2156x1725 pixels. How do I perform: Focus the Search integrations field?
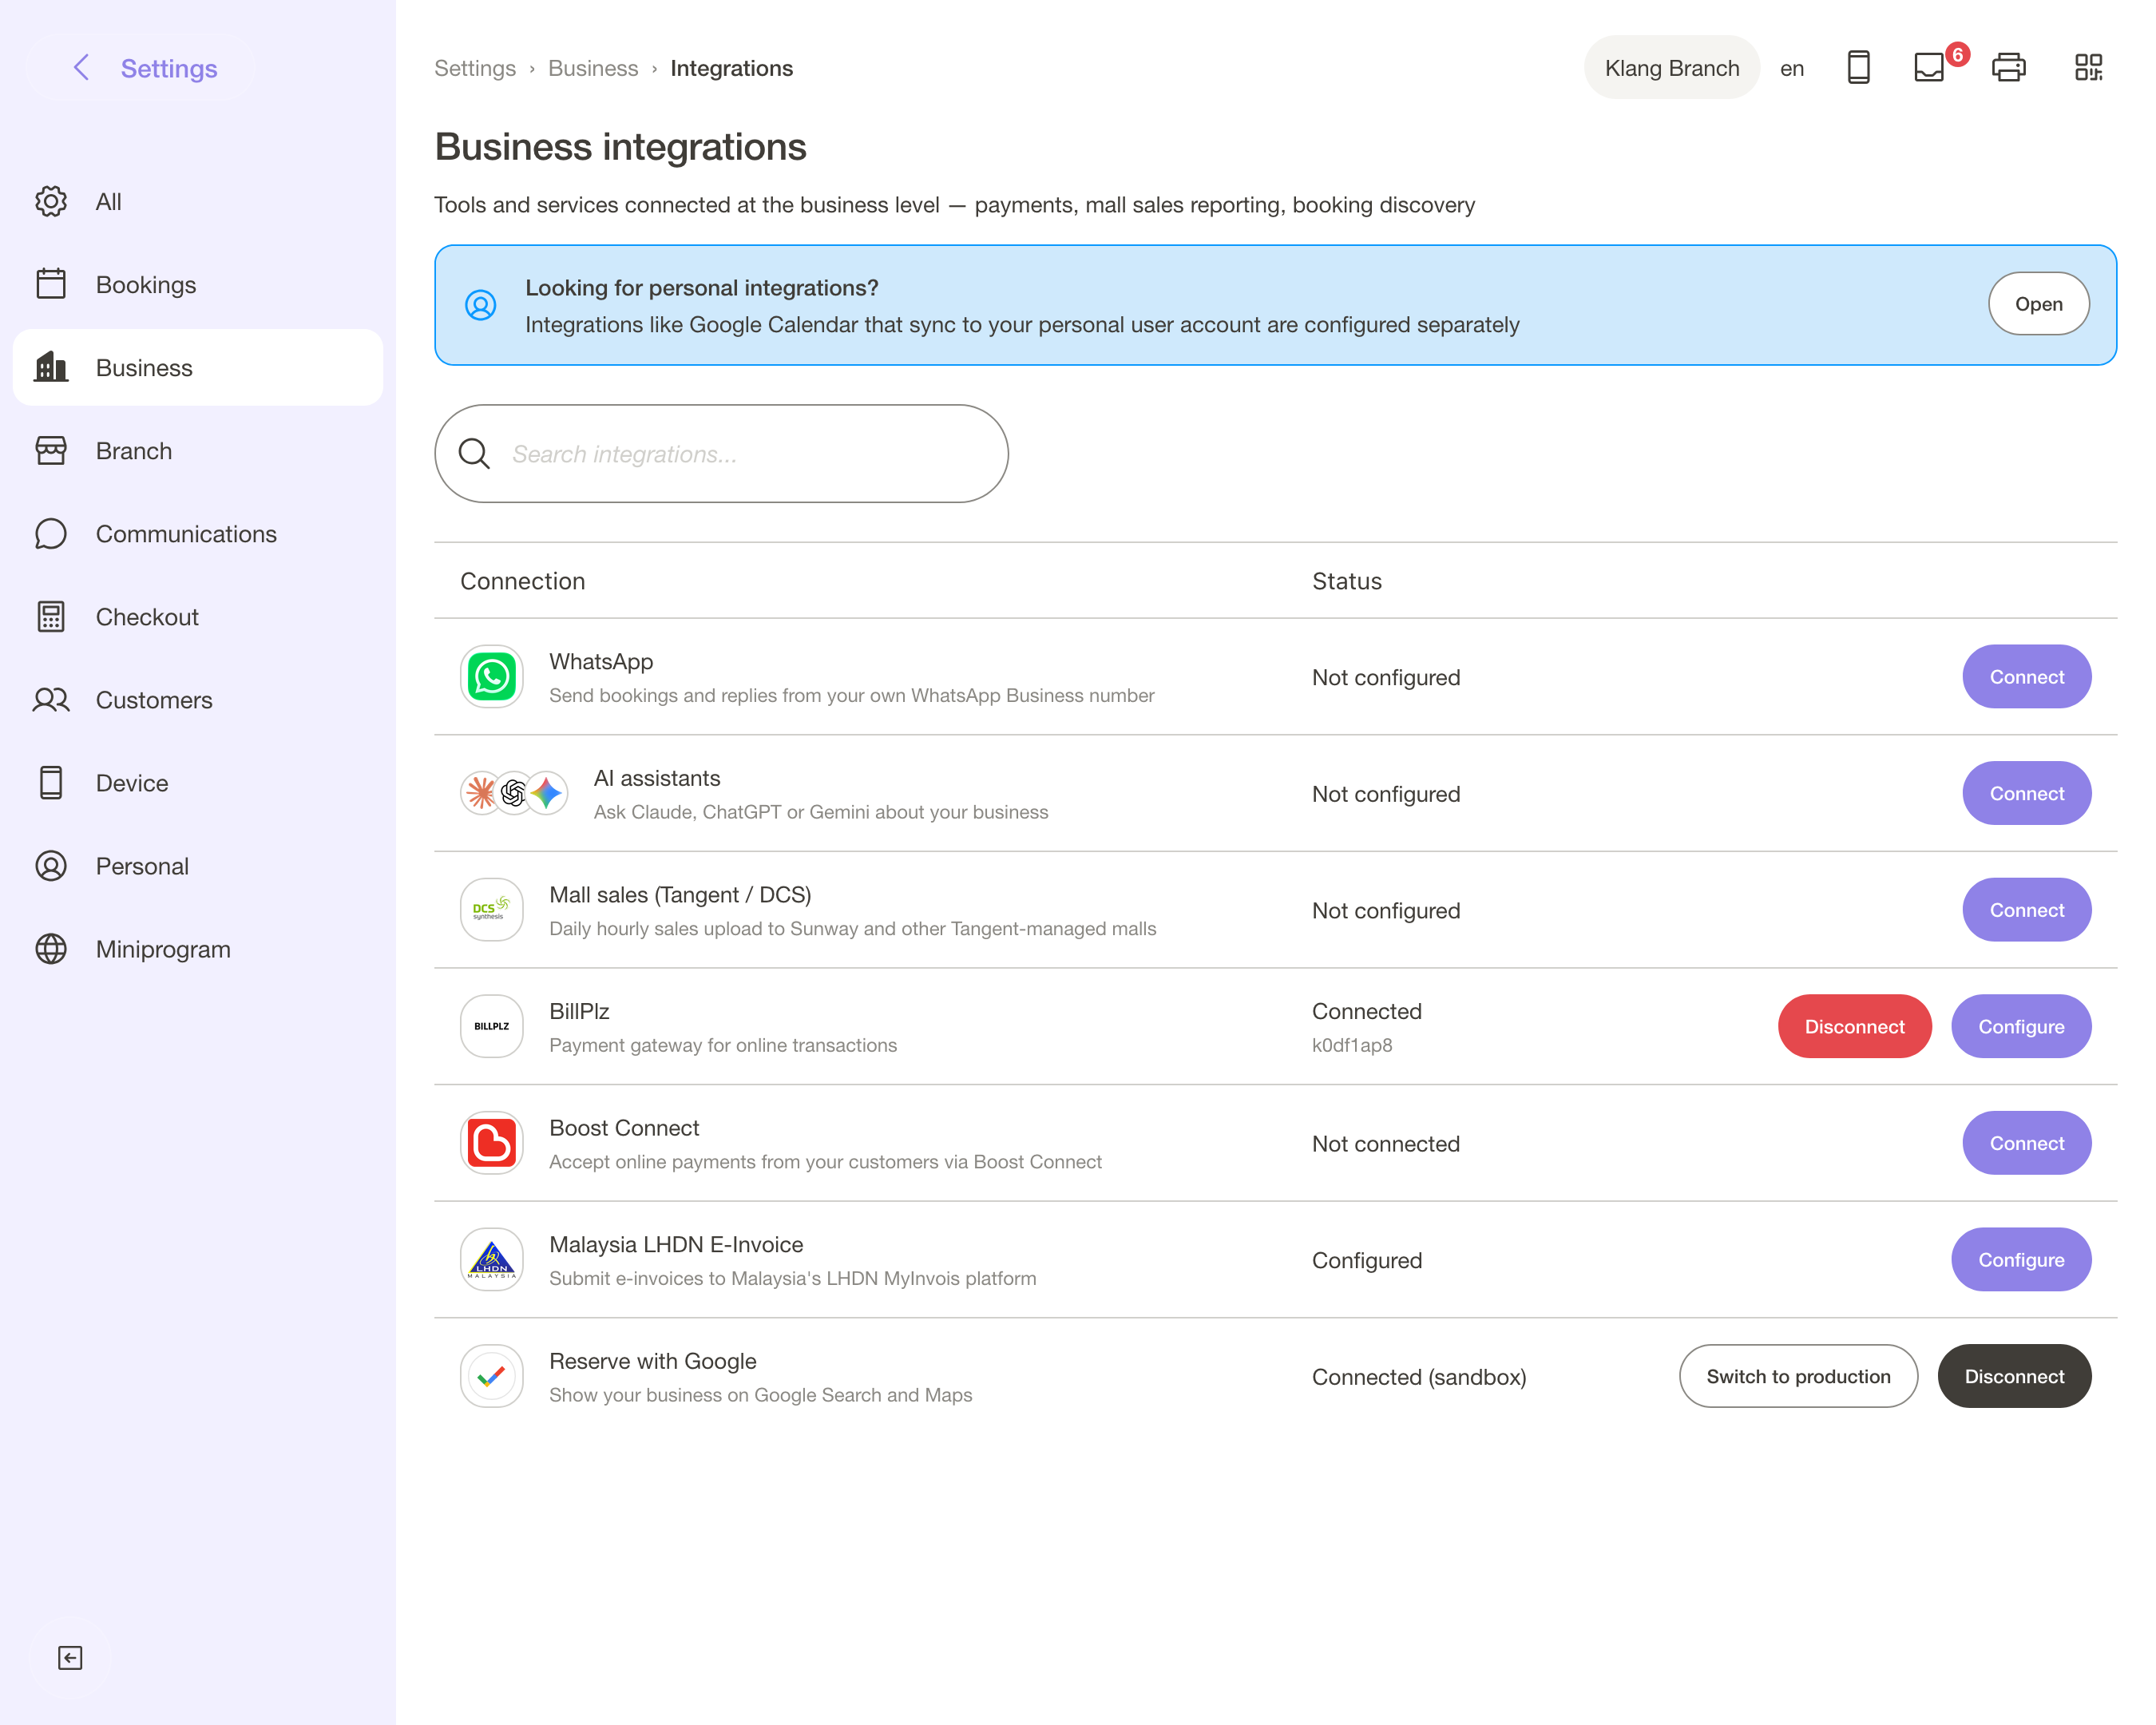pyautogui.click(x=721, y=454)
